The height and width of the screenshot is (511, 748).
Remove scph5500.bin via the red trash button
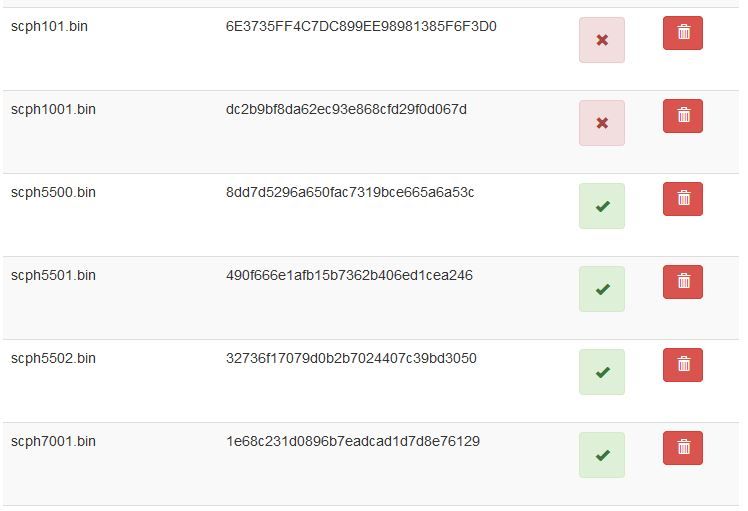(x=682, y=199)
